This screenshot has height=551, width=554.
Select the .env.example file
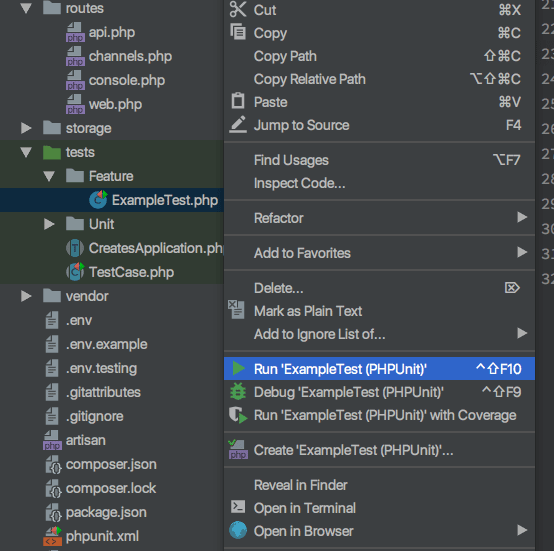106,344
